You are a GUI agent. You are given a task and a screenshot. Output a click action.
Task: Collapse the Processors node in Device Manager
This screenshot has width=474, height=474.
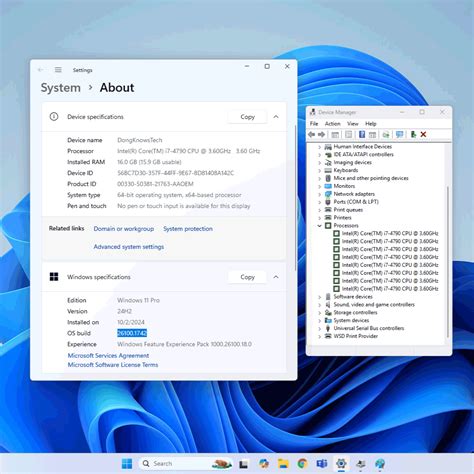319,226
